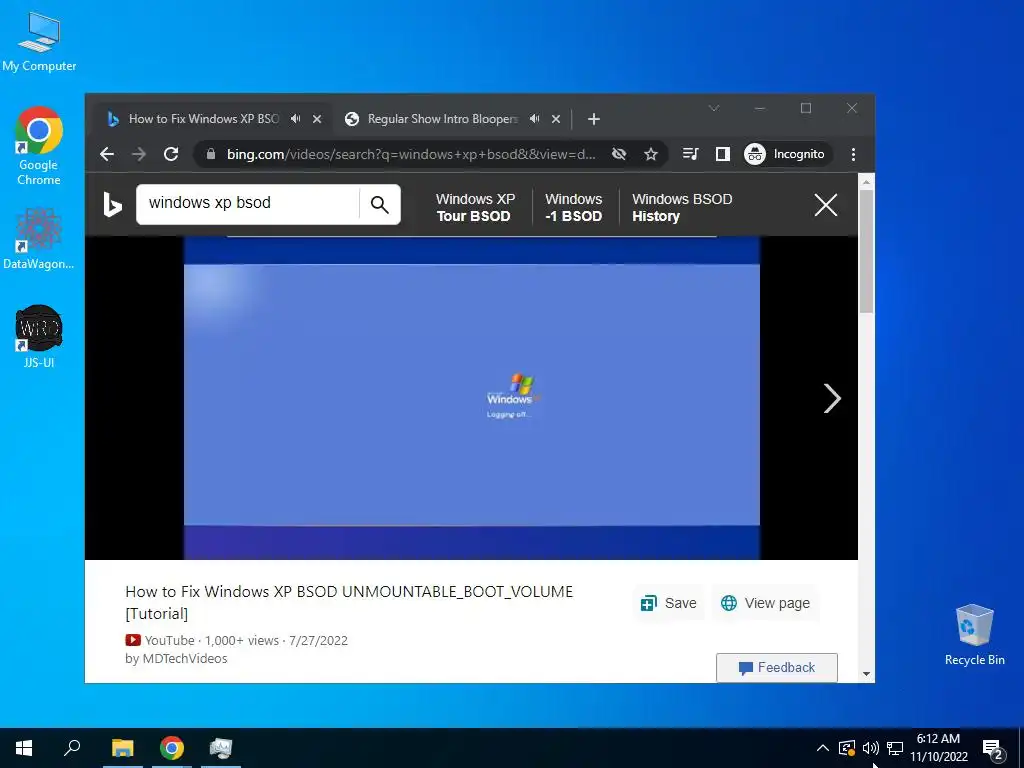
Task: Click the video title UNMOUNTABLE_BOOT_VOLUME
Action: 349,602
